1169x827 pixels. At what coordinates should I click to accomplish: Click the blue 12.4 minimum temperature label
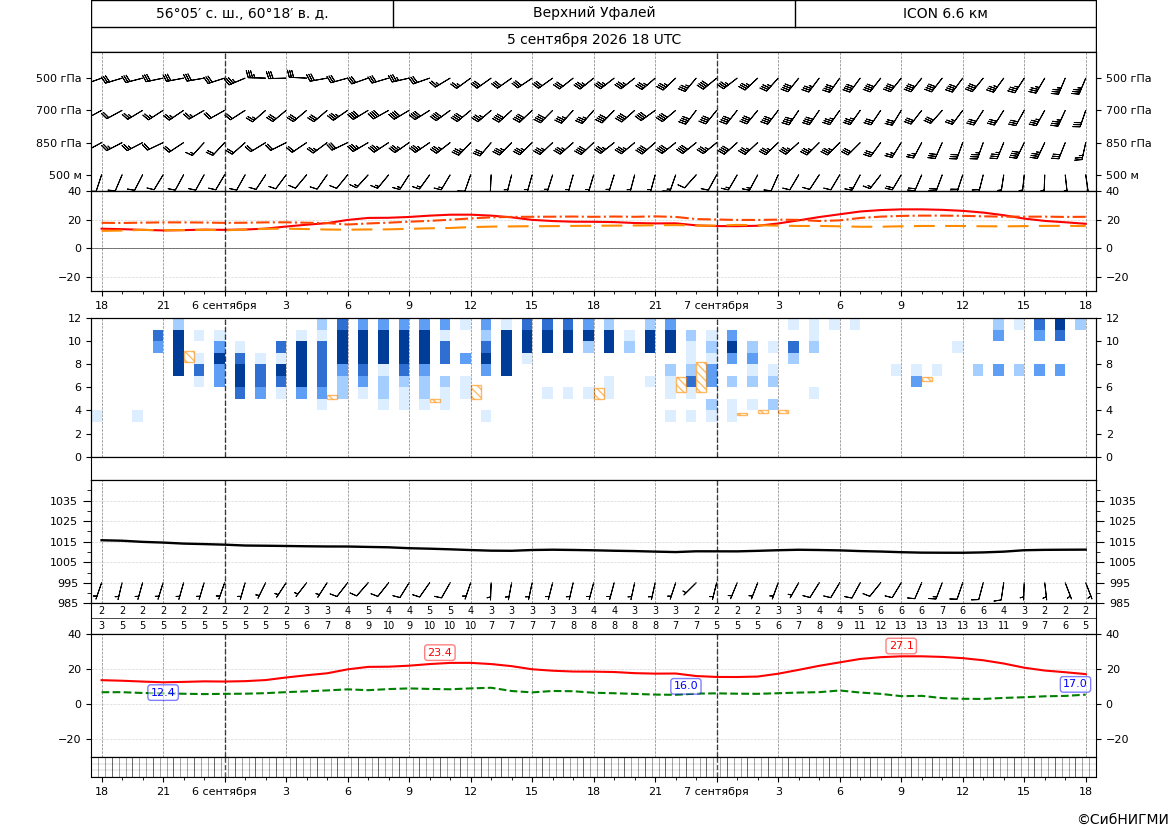pos(163,693)
